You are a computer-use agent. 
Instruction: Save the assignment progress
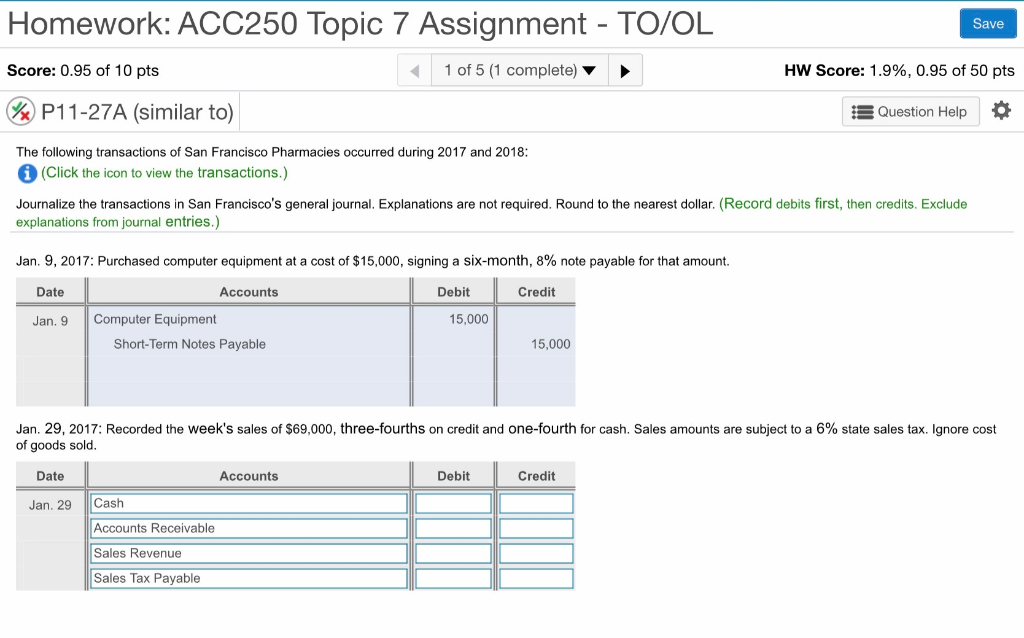pos(987,23)
